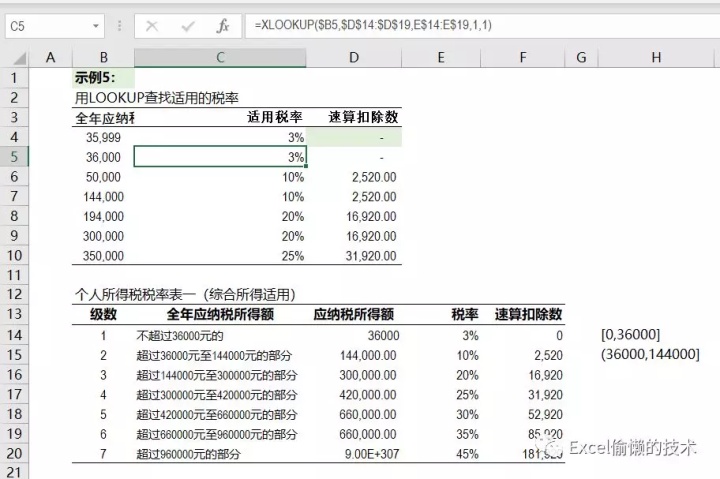Open the Name Box dropdown arrow
The image size is (720, 479).
point(96,26)
